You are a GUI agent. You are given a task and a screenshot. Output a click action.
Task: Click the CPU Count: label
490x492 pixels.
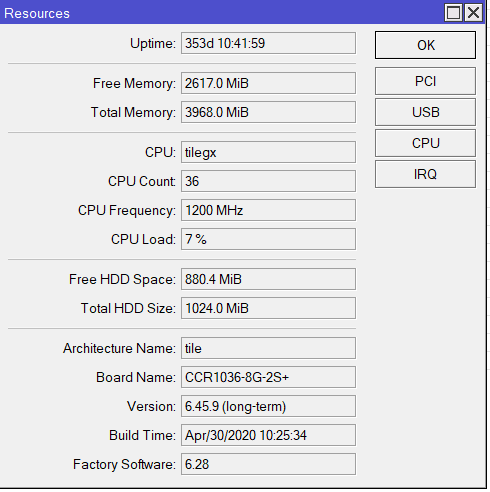coord(142,181)
